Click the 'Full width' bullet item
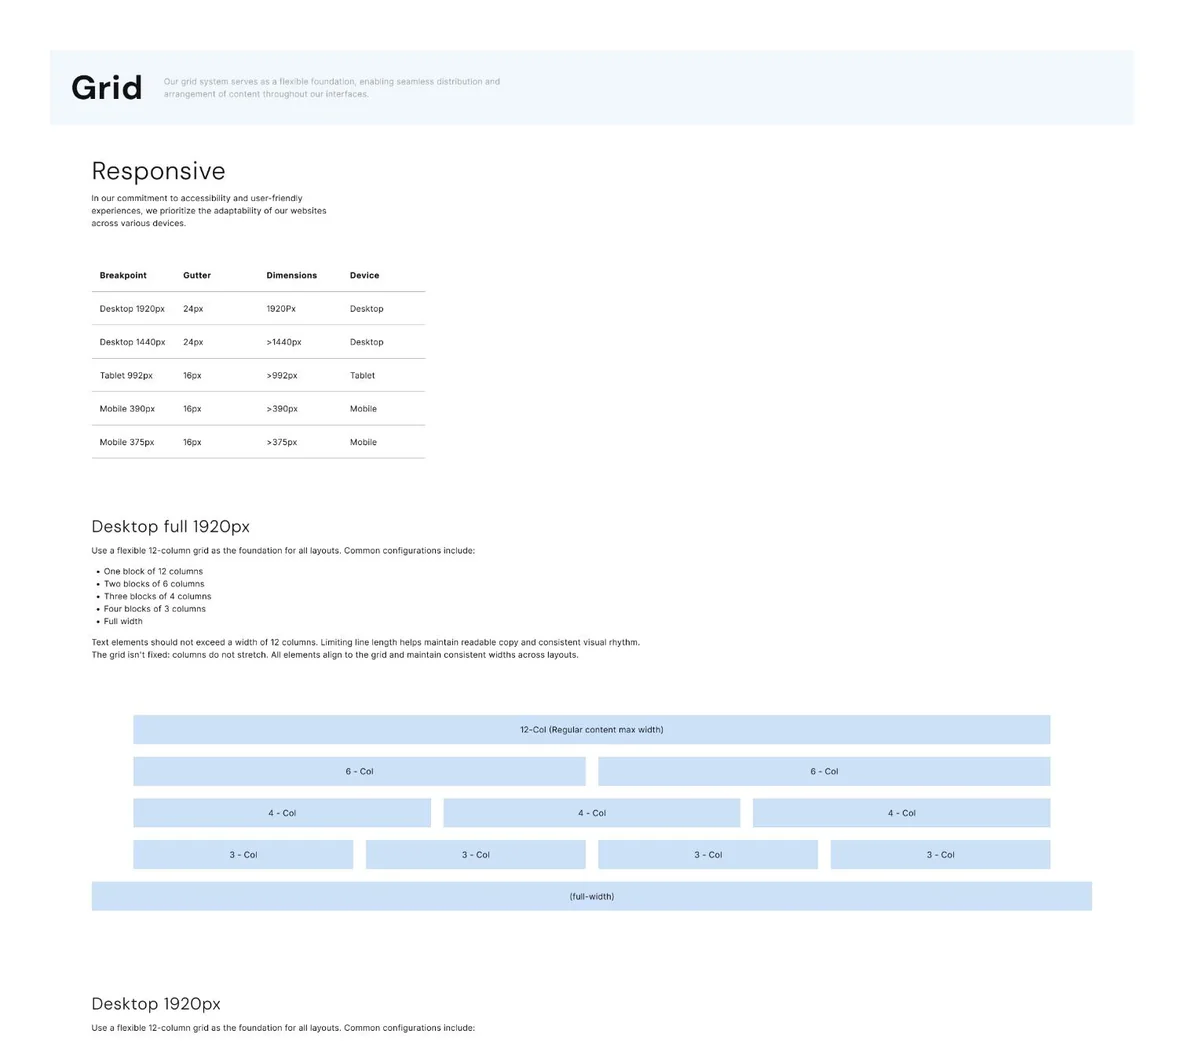The image size is (1184, 1041). 123,621
